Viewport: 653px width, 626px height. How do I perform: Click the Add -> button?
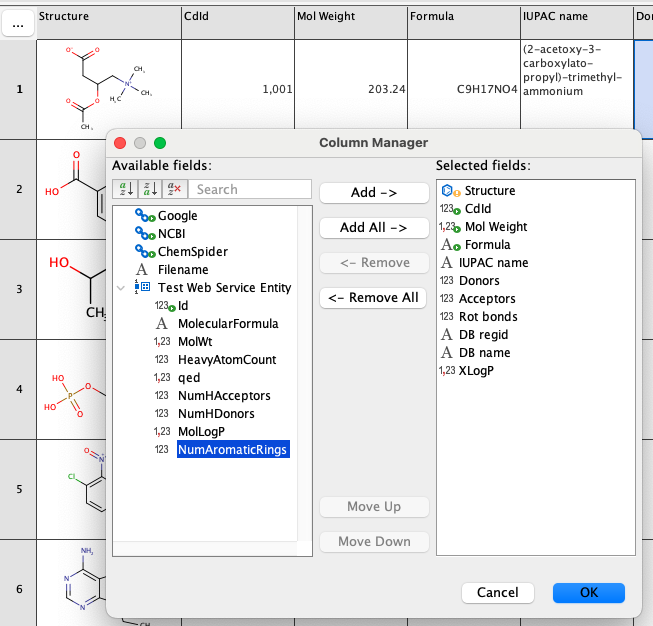click(374, 192)
